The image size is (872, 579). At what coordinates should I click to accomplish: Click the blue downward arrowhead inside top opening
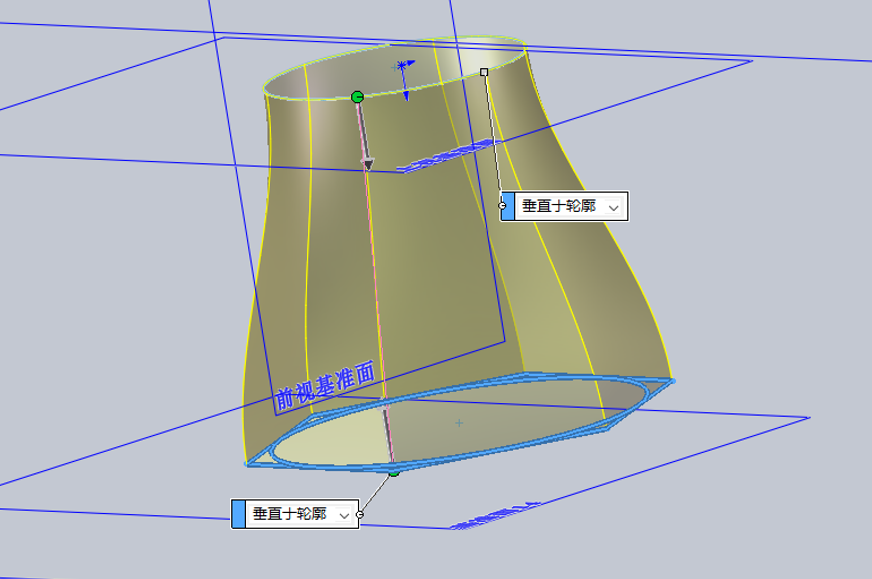(407, 96)
